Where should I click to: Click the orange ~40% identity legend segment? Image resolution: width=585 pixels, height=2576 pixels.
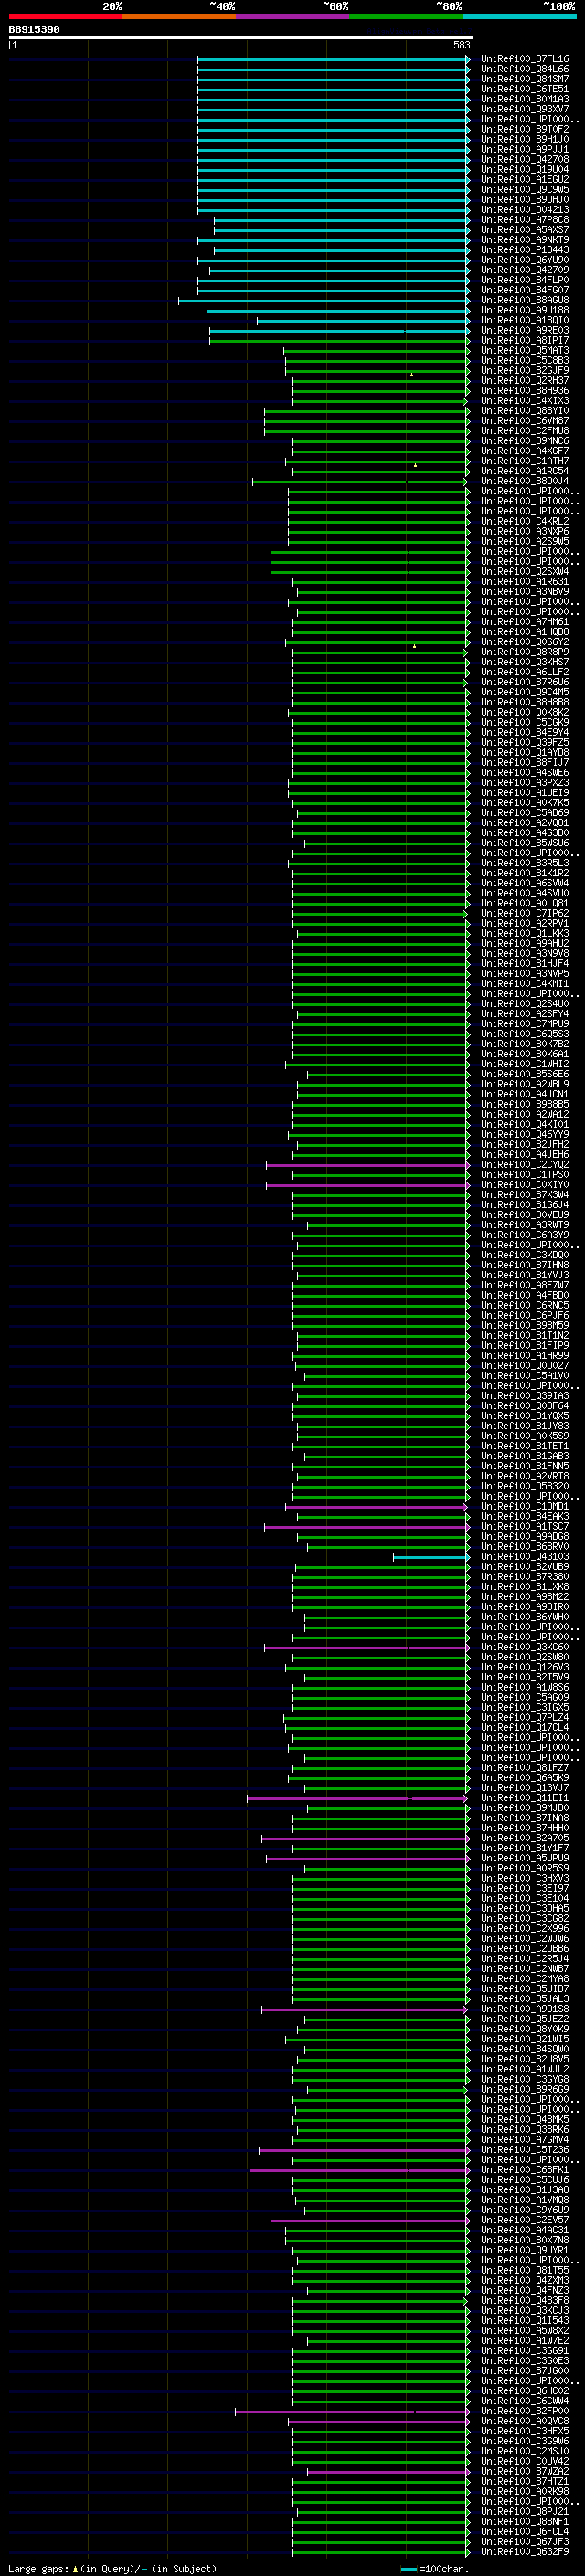(179, 16)
